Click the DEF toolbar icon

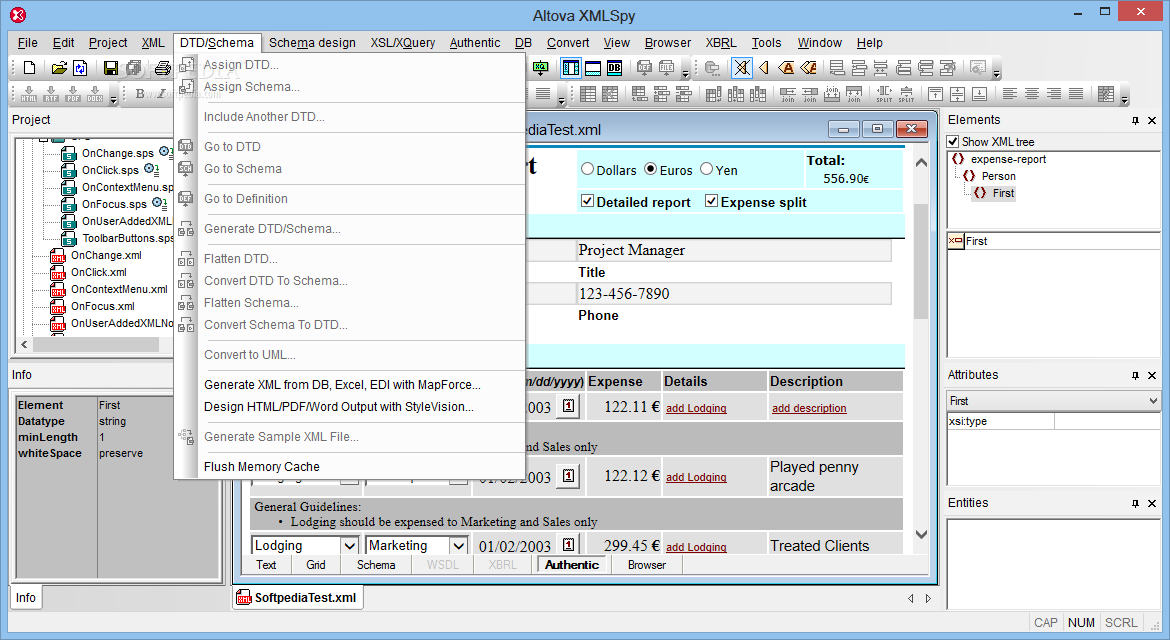click(645, 68)
